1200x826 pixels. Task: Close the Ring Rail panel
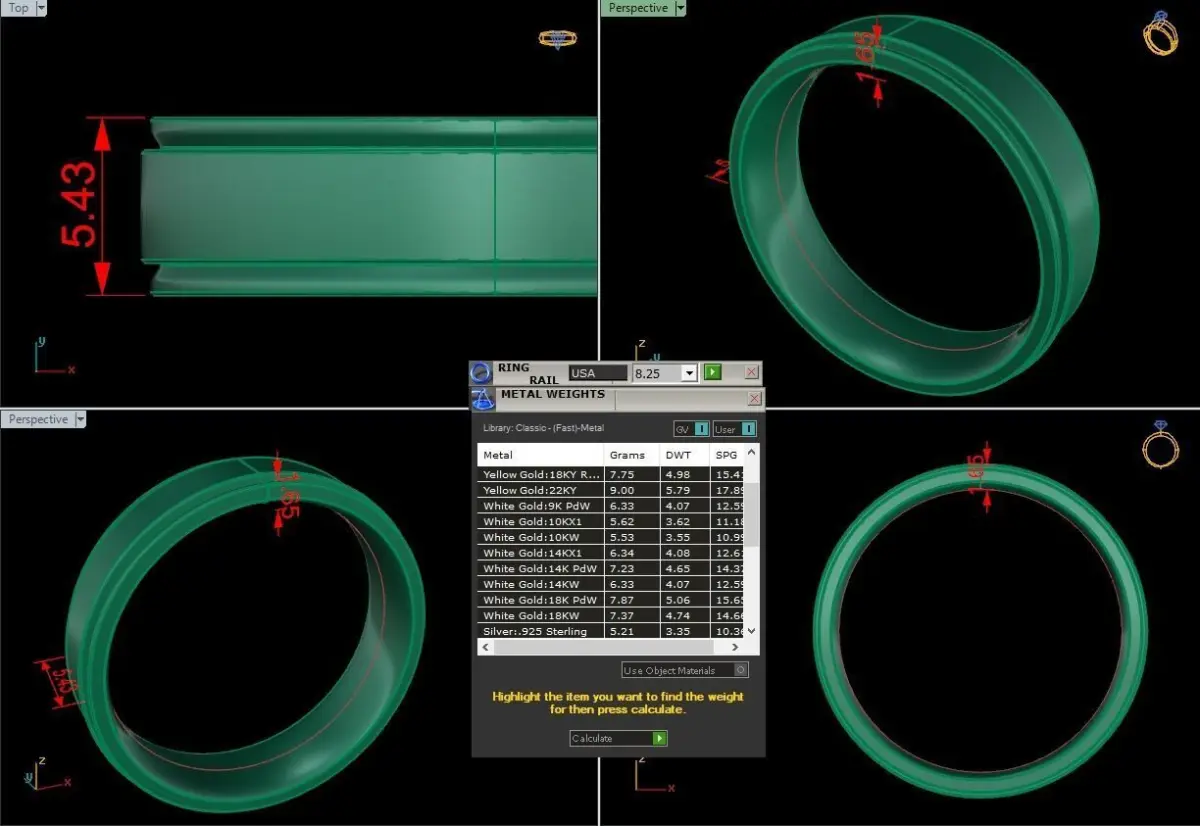(752, 373)
